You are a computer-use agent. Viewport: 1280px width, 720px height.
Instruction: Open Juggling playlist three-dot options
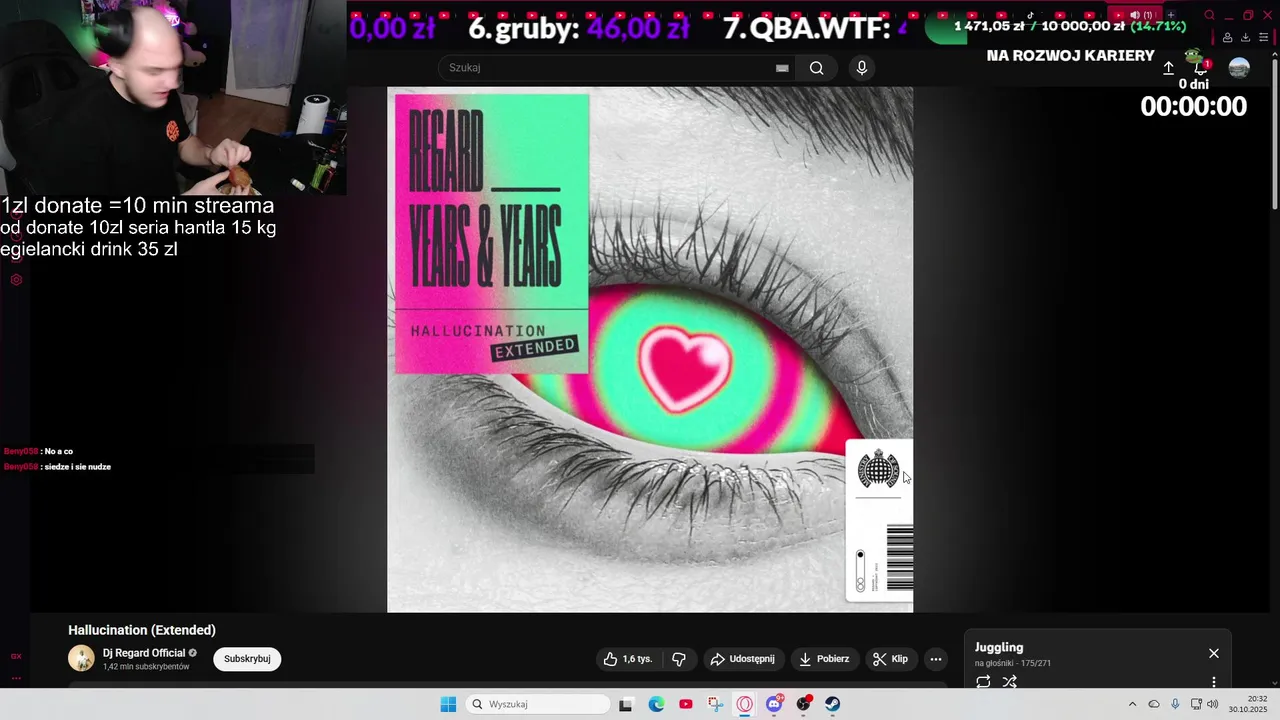pyautogui.click(x=1214, y=682)
